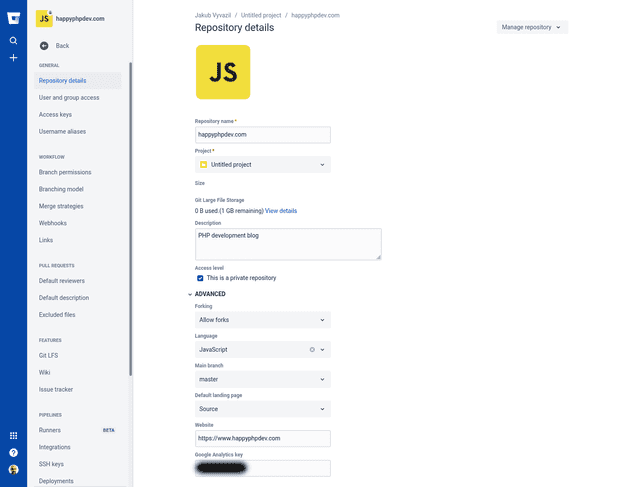The image size is (630, 487).
Task: Click happyphpdev.com breadcrumb link
Action: coord(315,15)
